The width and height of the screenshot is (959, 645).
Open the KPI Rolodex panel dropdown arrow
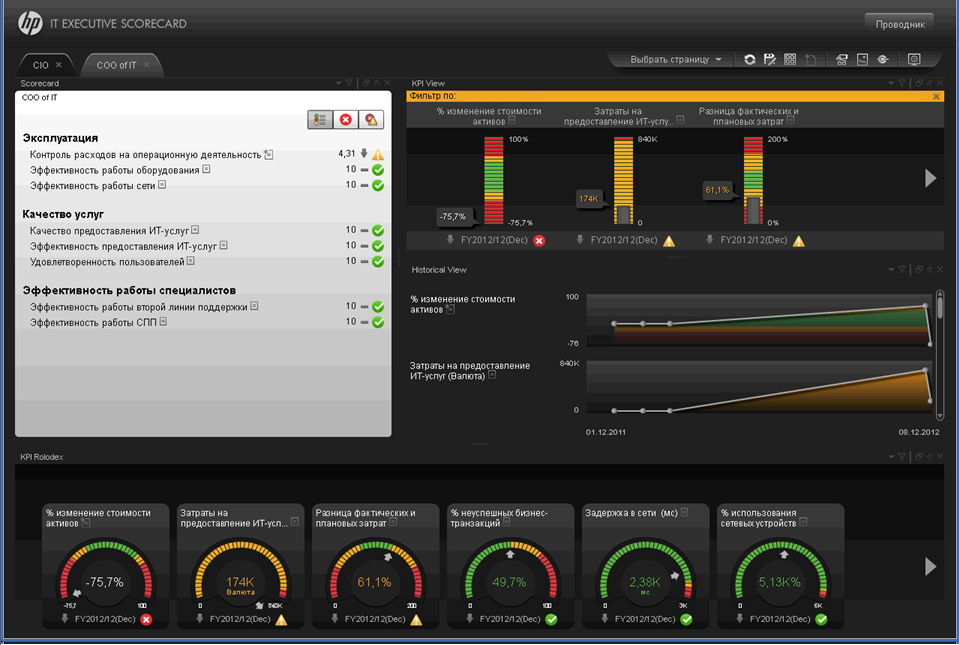tap(891, 457)
